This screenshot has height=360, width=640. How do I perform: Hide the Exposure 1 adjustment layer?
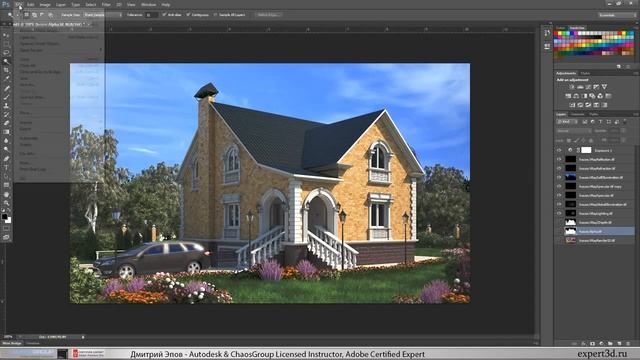point(559,150)
